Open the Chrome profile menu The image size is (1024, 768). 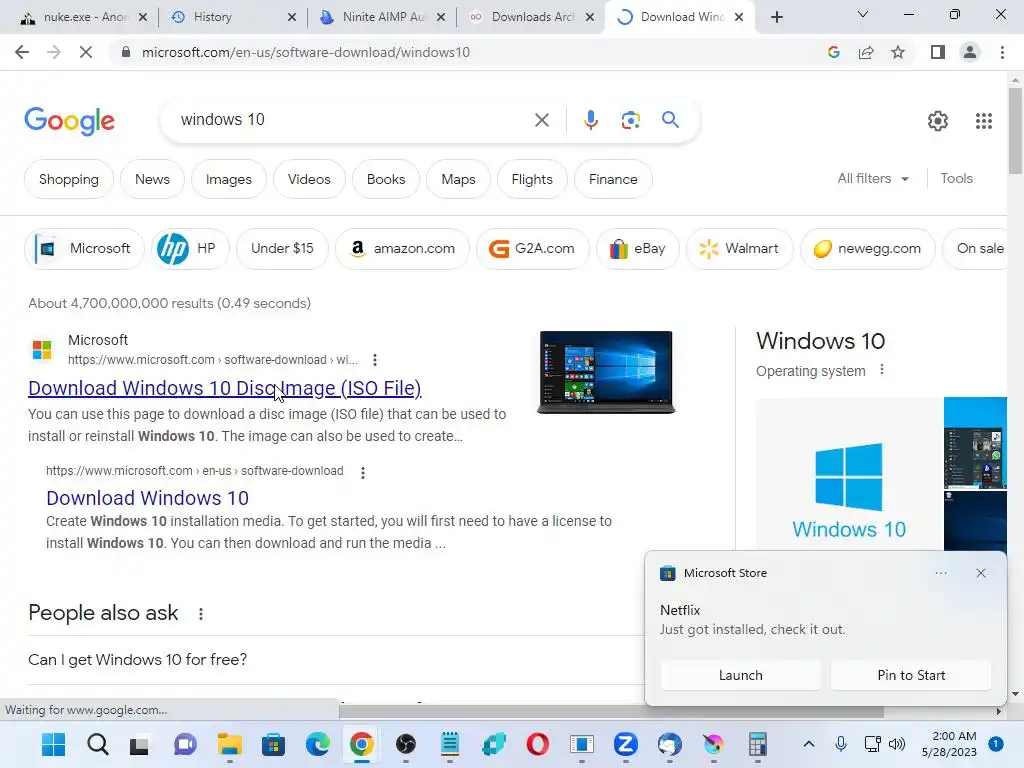click(x=970, y=52)
